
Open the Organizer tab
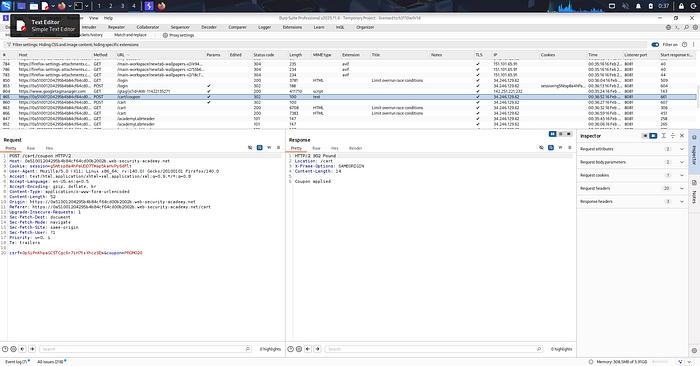coord(365,27)
